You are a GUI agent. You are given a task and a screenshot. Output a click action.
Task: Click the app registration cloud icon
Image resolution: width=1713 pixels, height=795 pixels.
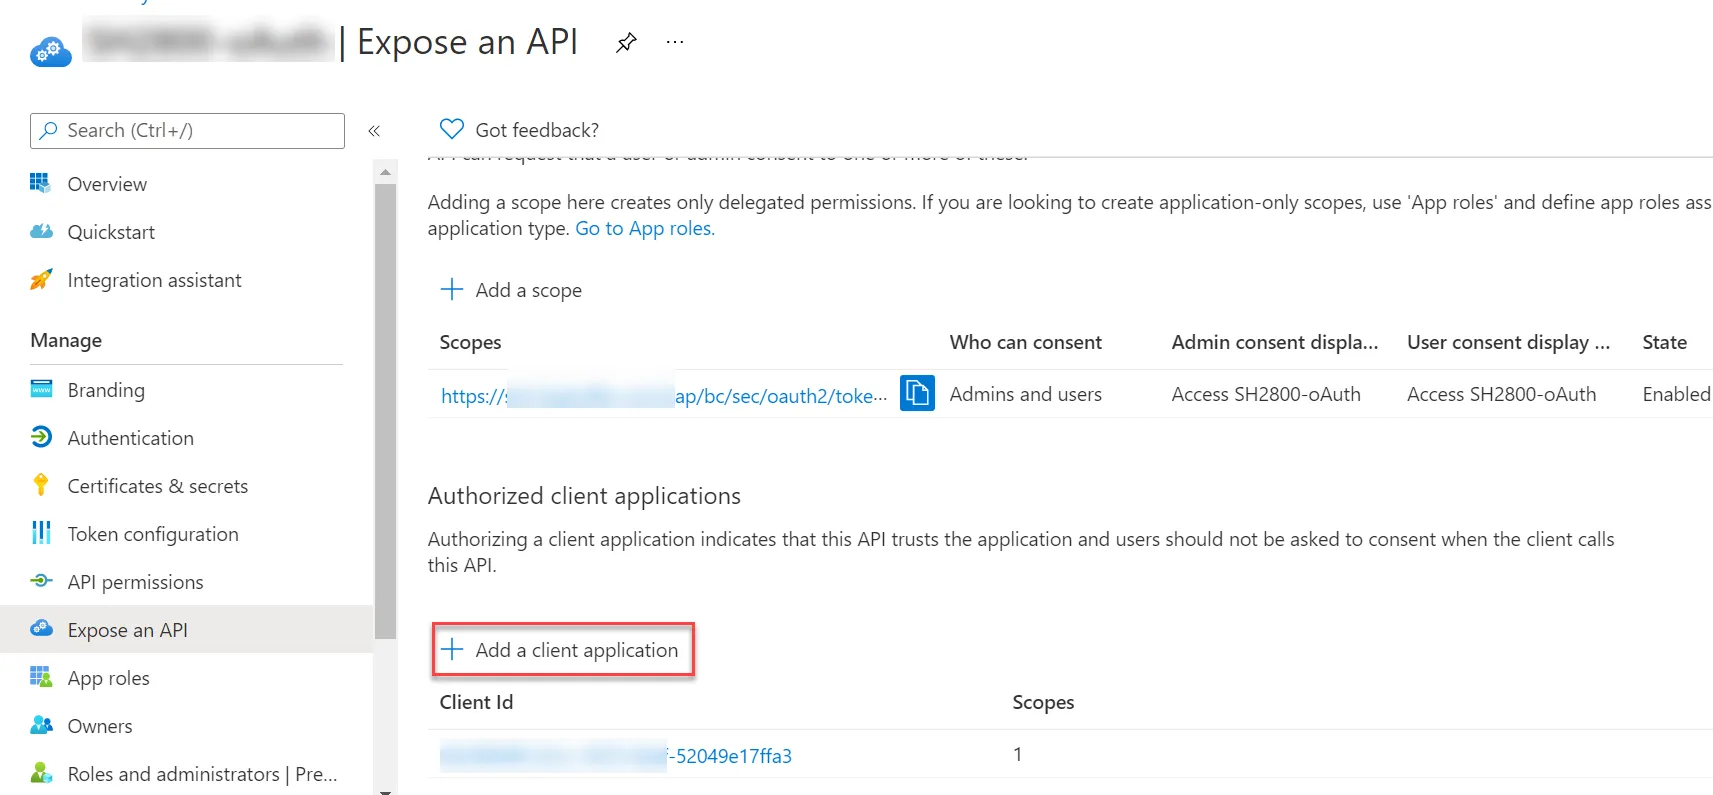[x=51, y=51]
